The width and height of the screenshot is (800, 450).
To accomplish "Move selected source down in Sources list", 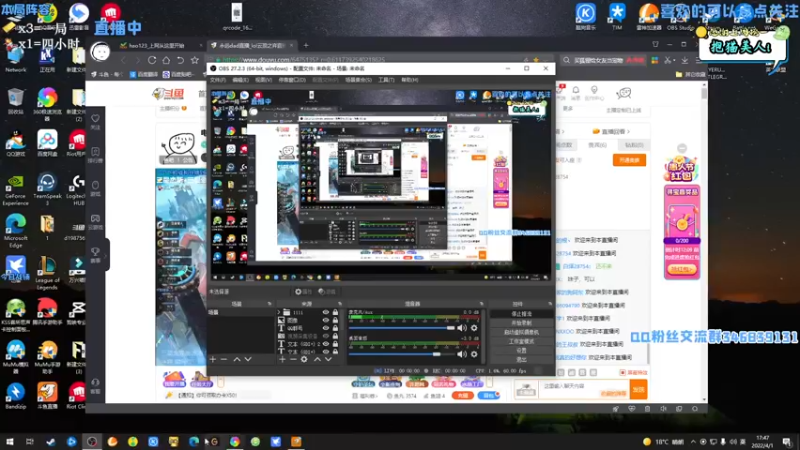I will coord(329,360).
